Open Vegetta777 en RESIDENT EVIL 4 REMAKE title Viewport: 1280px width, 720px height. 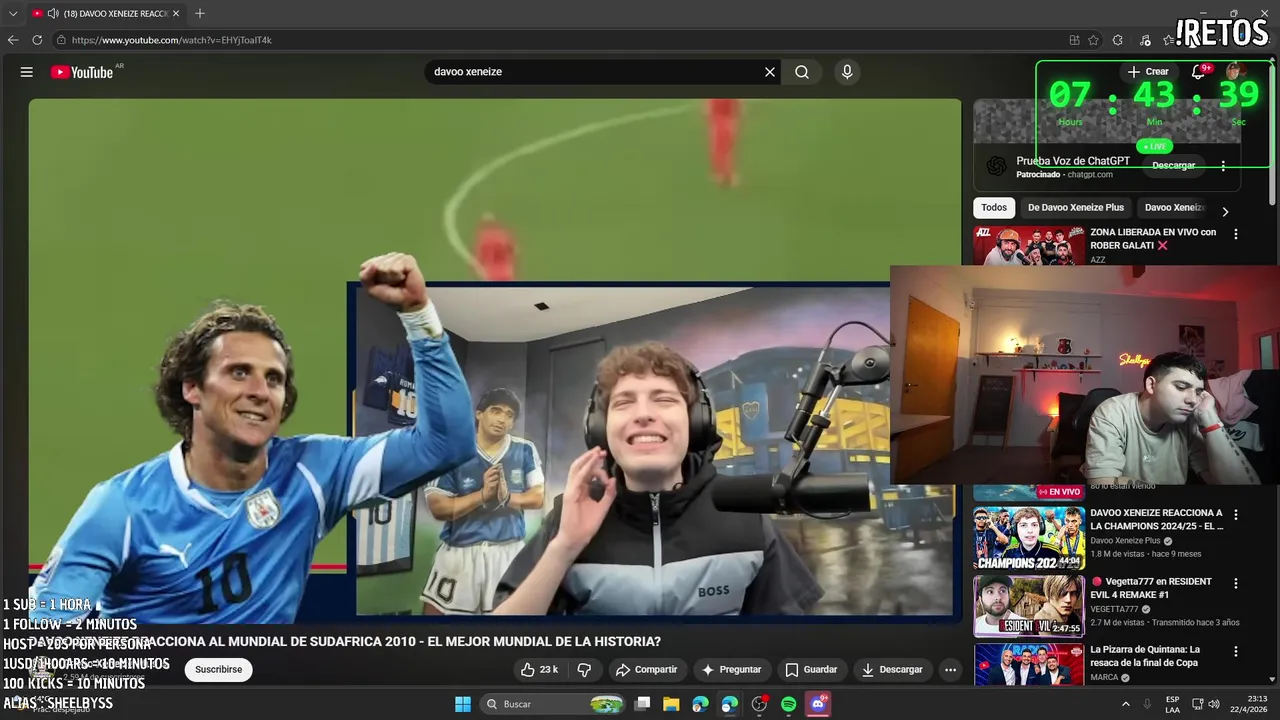tap(1150, 588)
